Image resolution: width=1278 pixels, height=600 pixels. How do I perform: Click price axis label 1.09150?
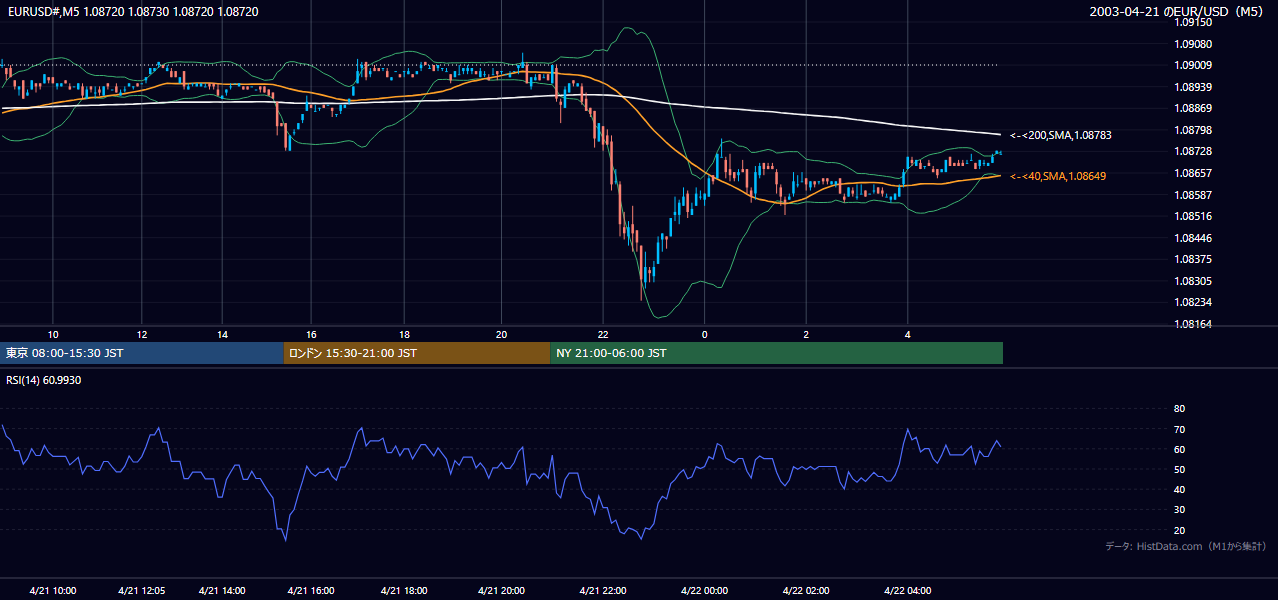click(1193, 23)
